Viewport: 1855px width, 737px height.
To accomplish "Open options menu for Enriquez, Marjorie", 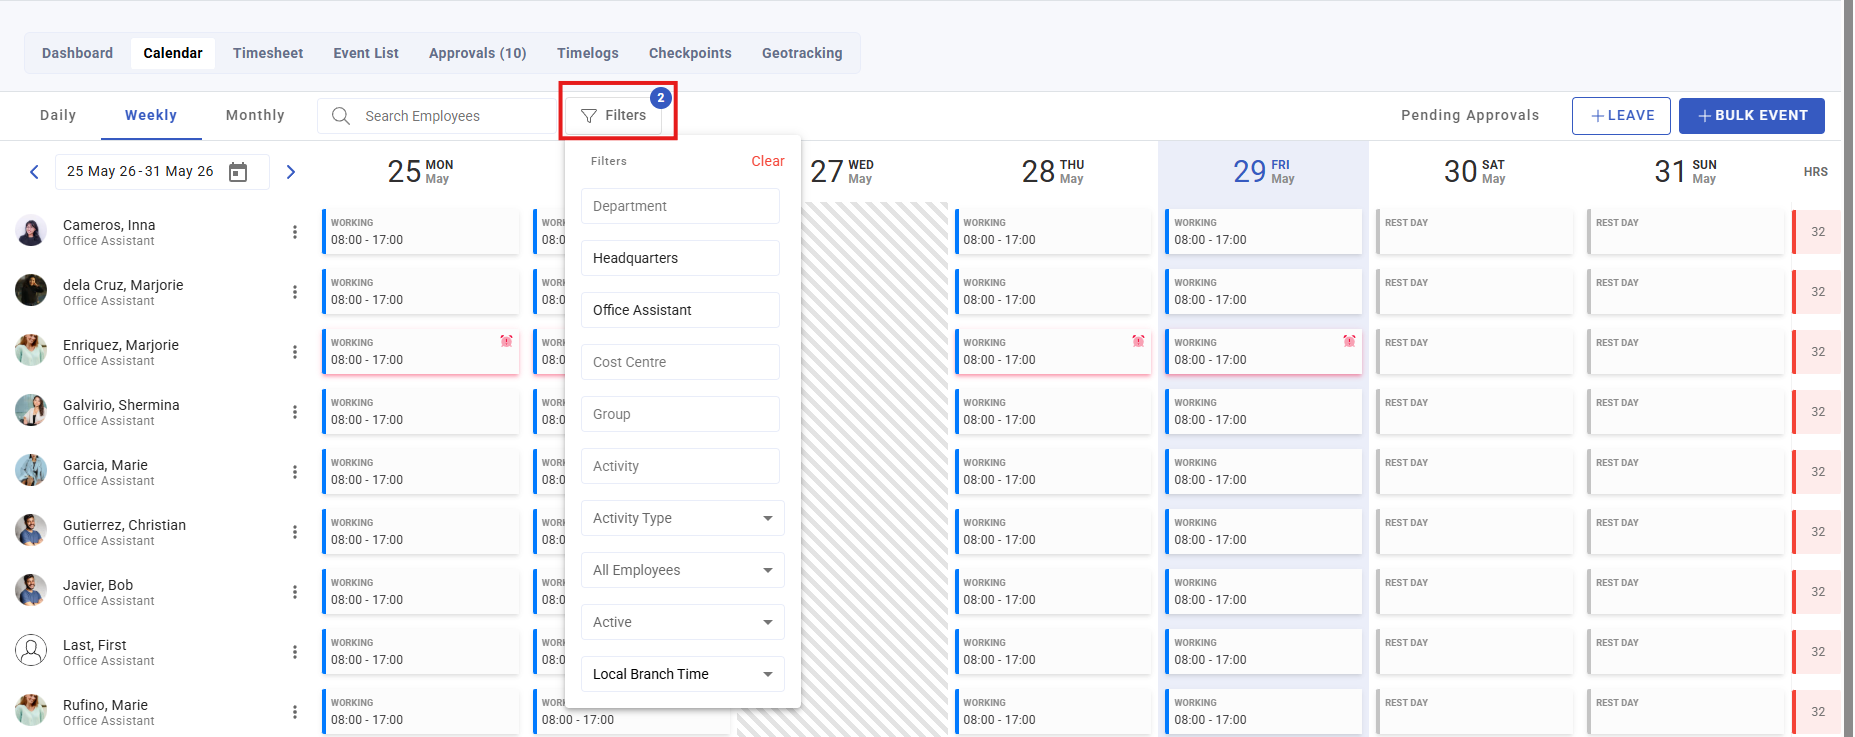I will [x=295, y=352].
